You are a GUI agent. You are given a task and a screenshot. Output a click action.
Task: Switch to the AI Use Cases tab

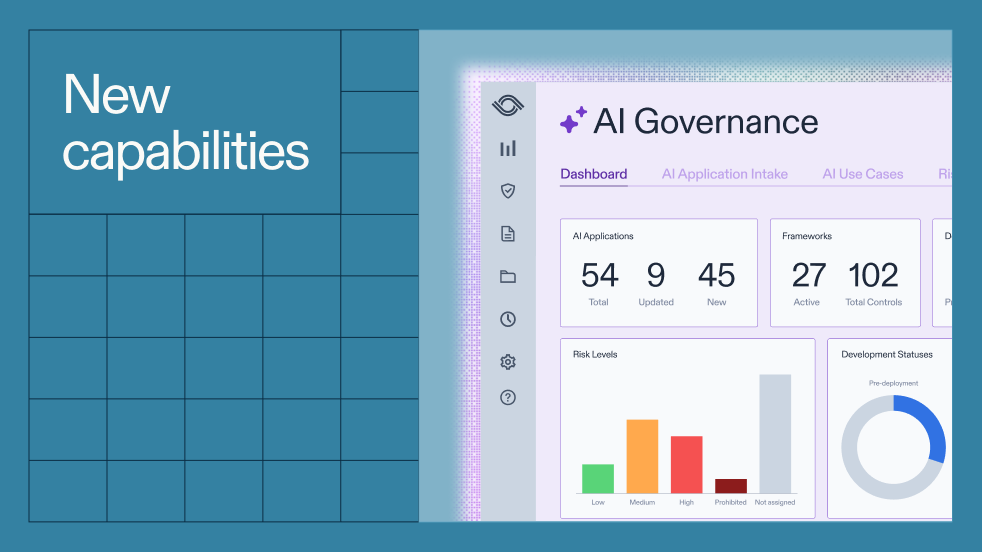point(862,174)
